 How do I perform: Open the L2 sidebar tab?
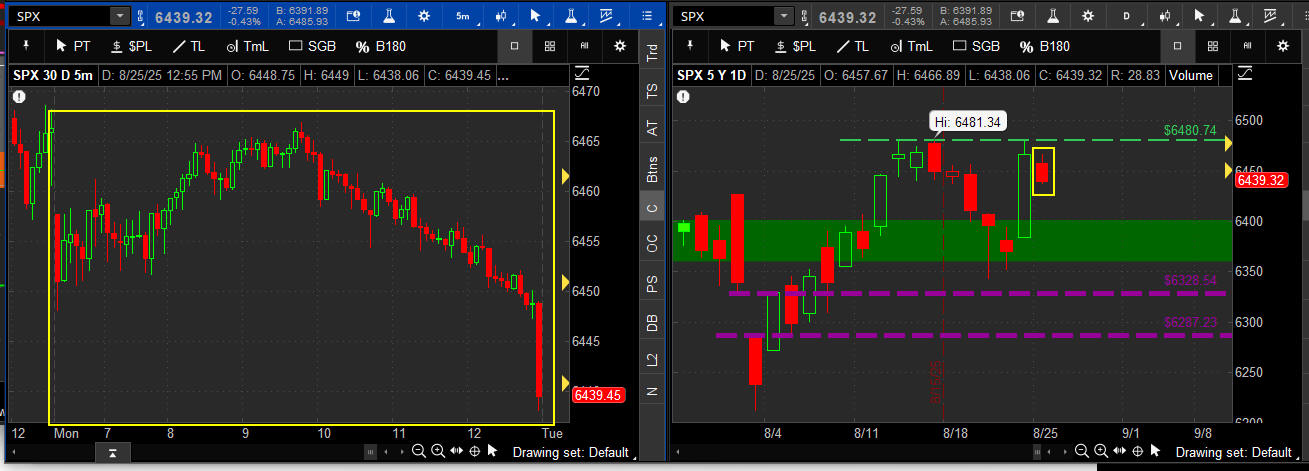pos(652,358)
